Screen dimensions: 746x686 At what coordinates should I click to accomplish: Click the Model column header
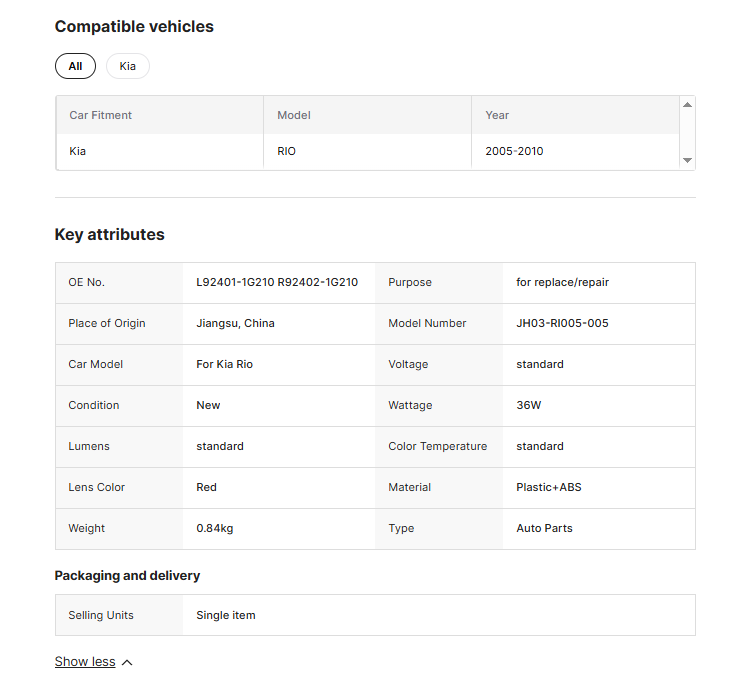(x=294, y=115)
